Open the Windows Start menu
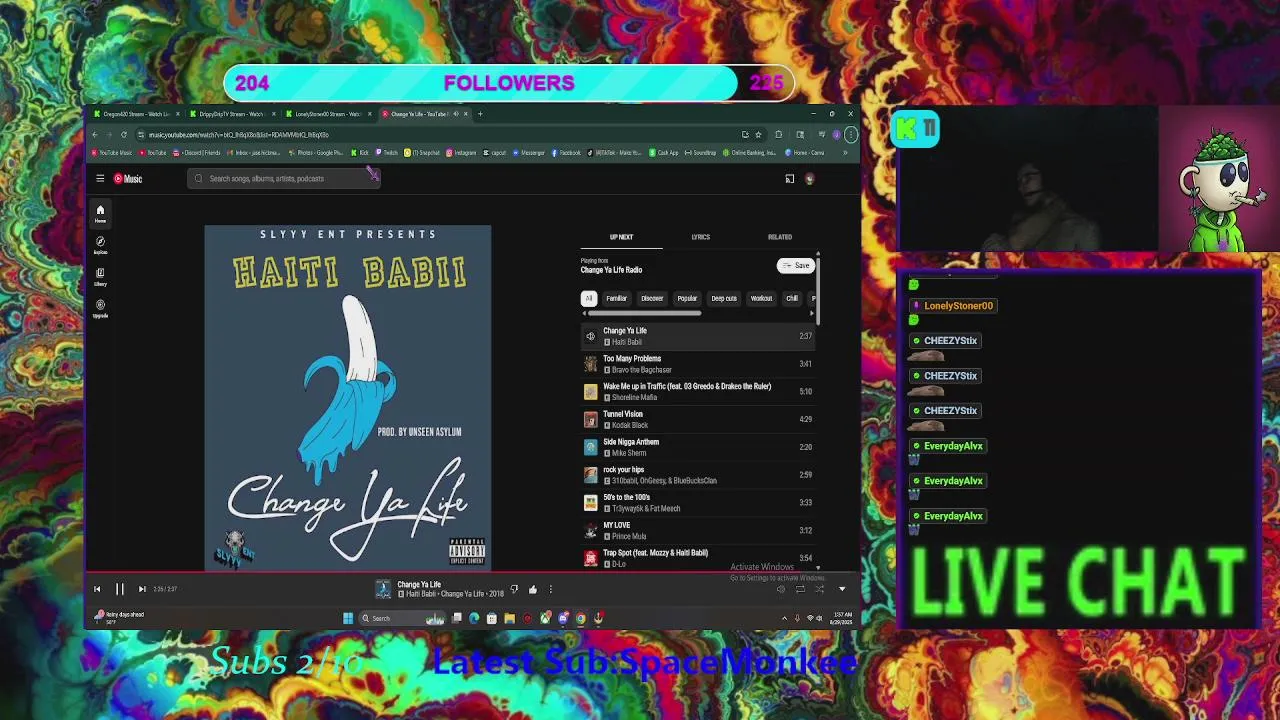The height and width of the screenshot is (720, 1280). click(x=347, y=618)
